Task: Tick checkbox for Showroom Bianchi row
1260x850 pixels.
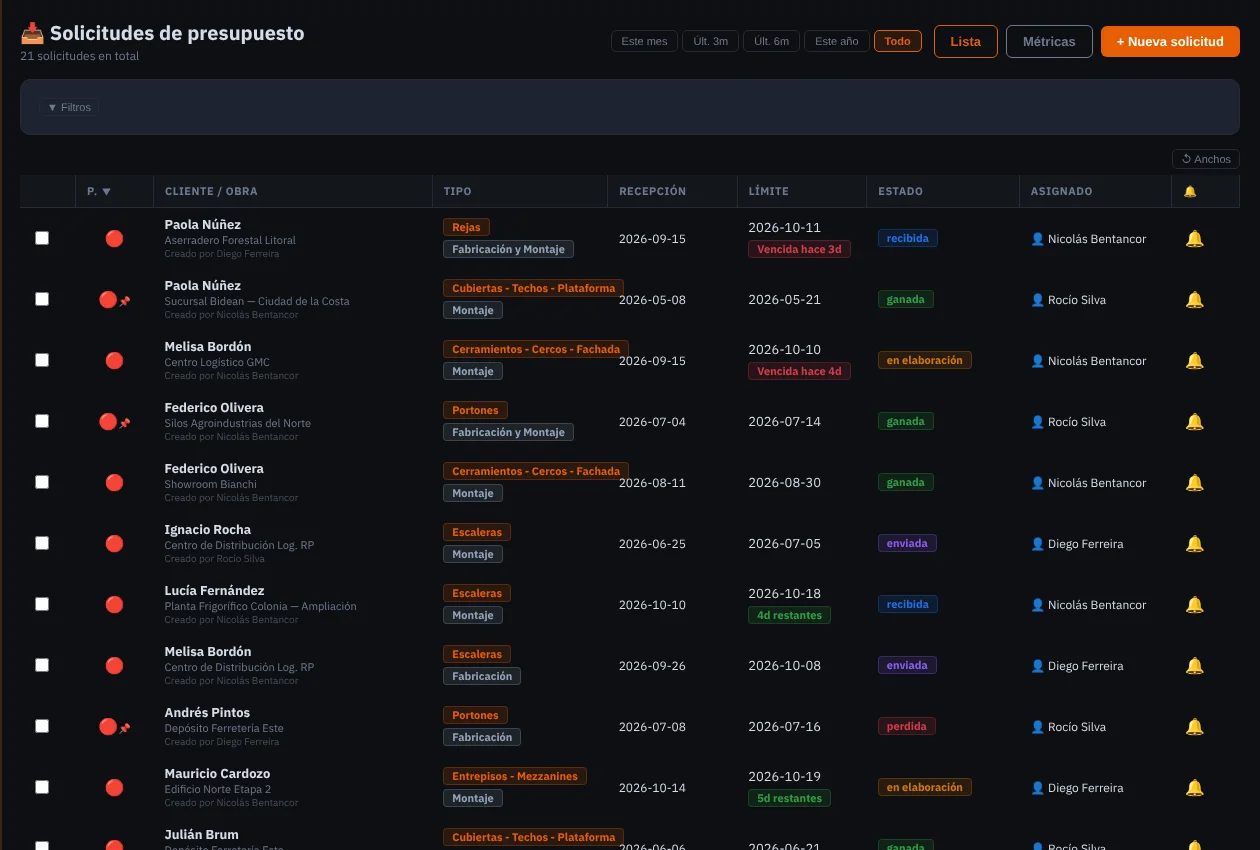Action: point(42,482)
